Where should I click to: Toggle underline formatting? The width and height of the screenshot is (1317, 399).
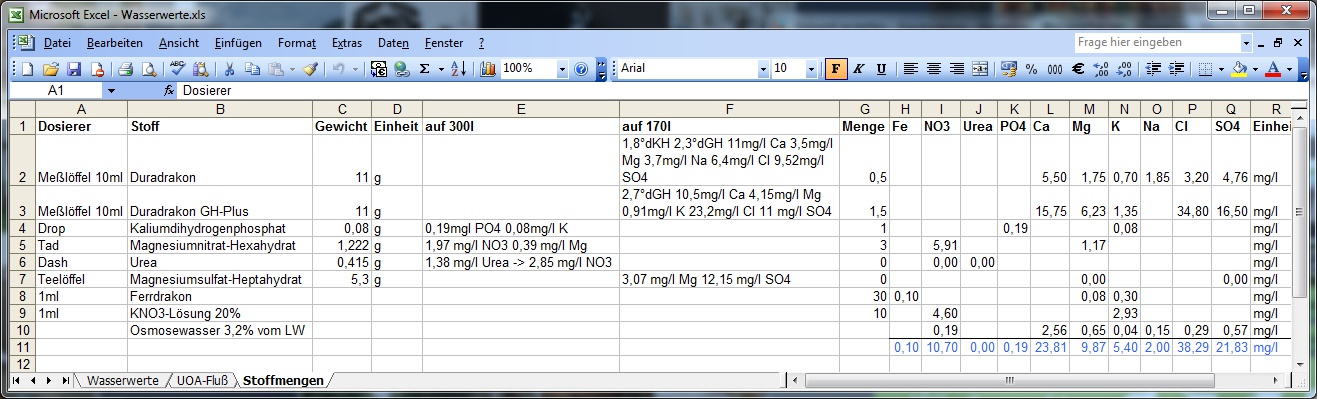coord(881,69)
